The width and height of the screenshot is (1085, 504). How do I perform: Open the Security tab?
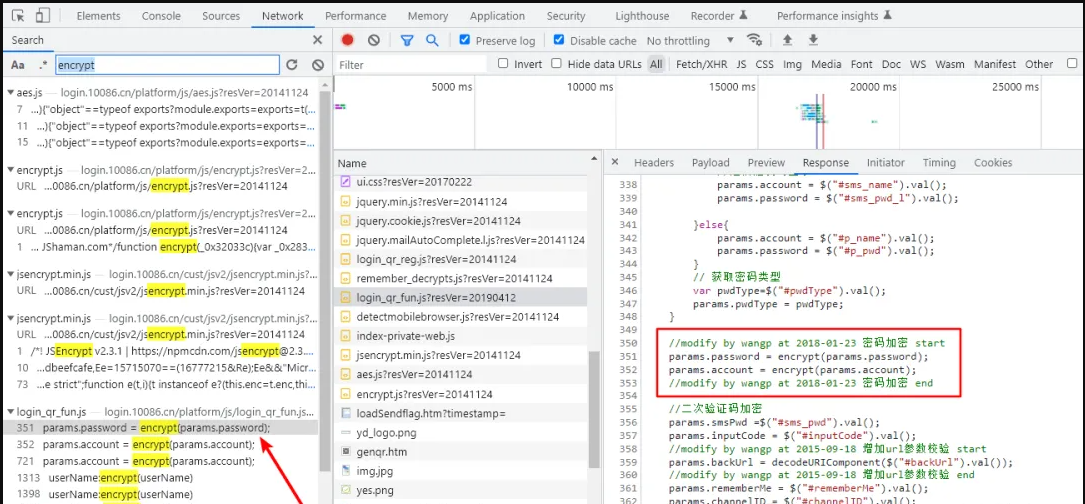click(565, 16)
